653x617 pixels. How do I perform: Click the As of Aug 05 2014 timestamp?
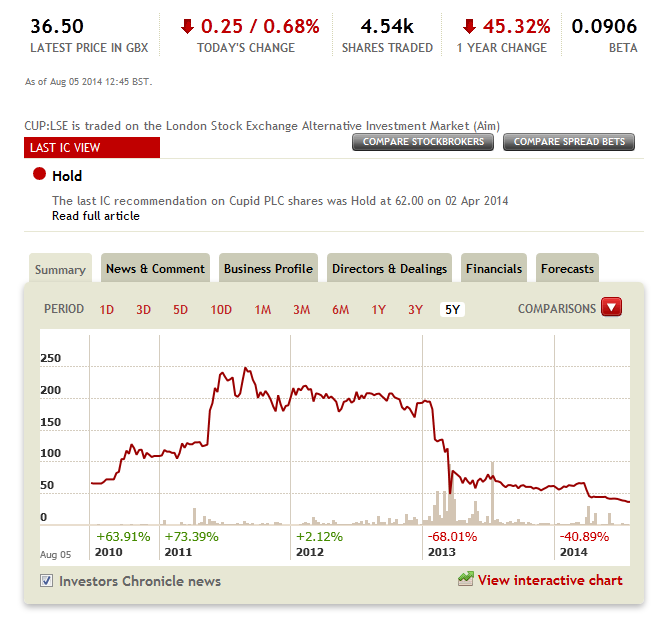click(x=88, y=82)
